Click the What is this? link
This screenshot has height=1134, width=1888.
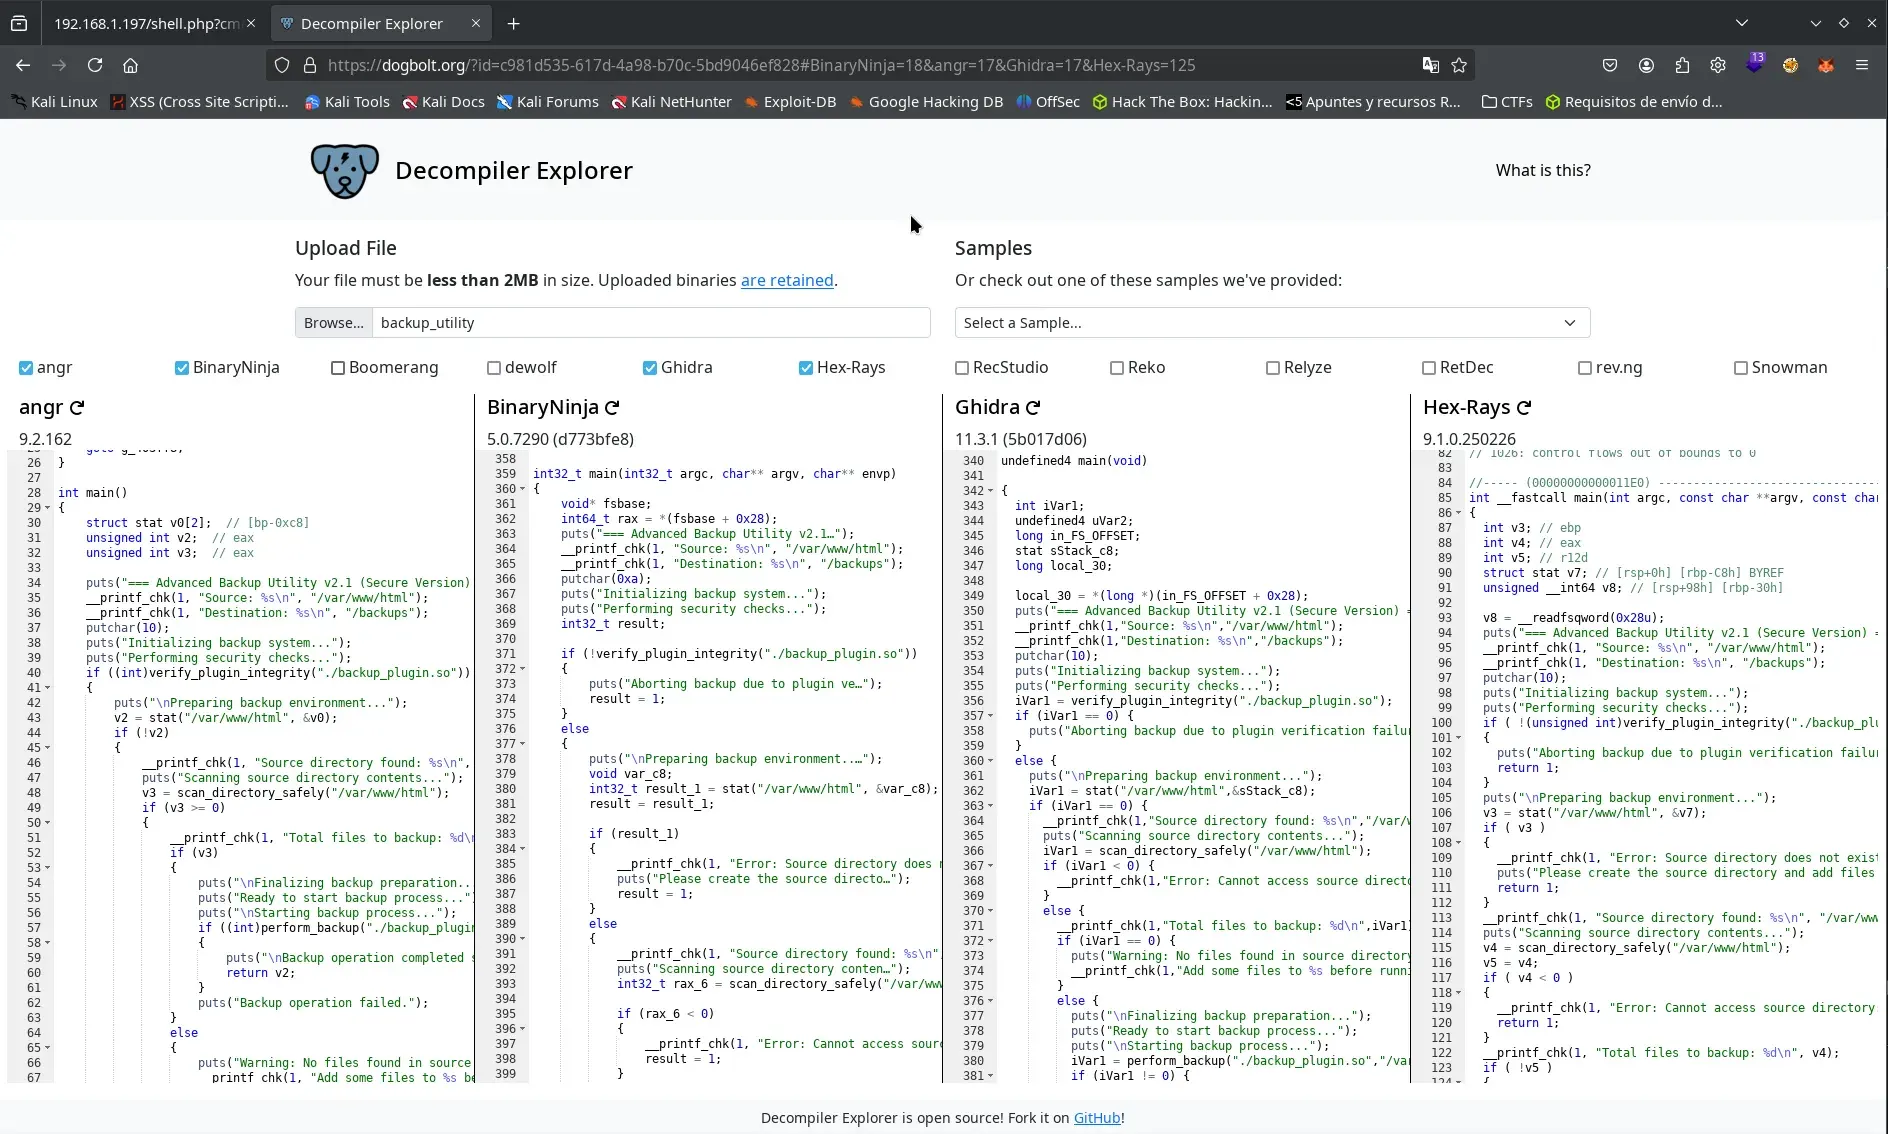pyautogui.click(x=1543, y=170)
